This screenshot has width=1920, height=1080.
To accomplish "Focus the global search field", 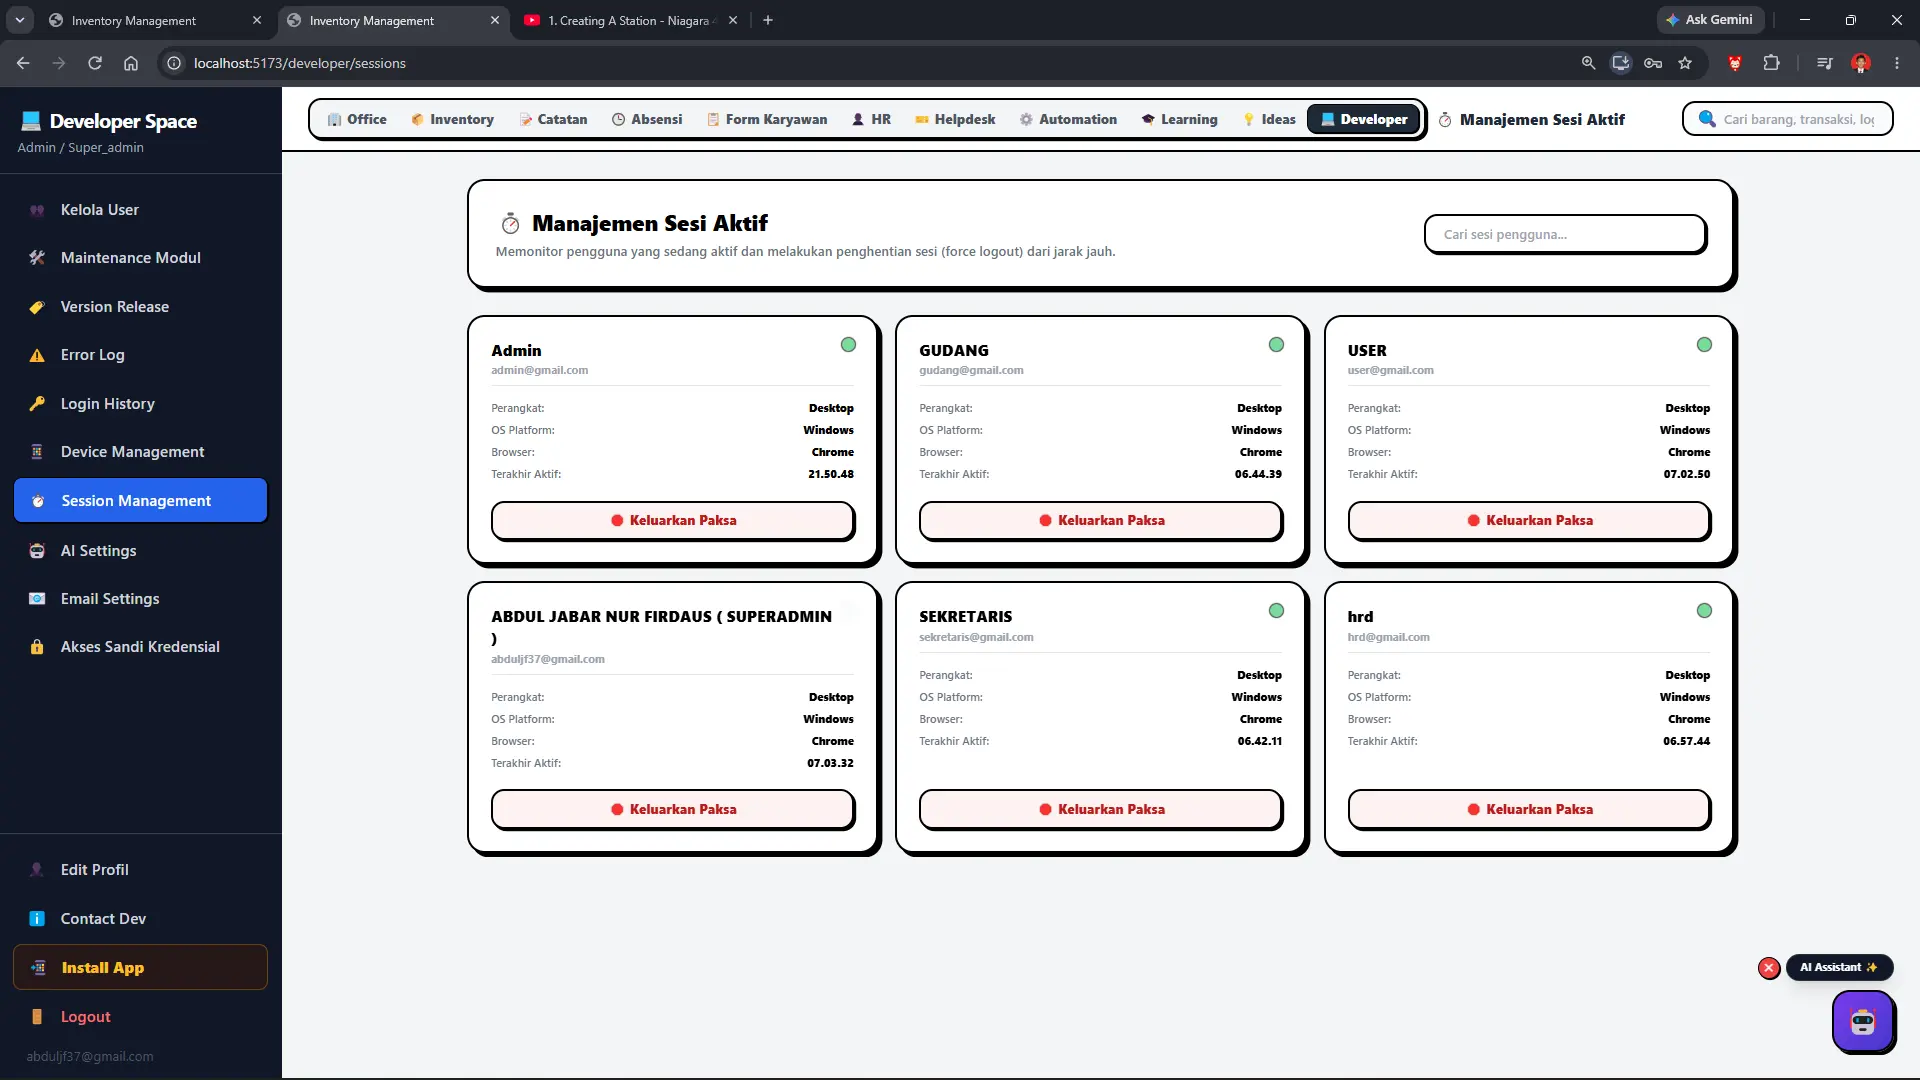I will point(1788,119).
